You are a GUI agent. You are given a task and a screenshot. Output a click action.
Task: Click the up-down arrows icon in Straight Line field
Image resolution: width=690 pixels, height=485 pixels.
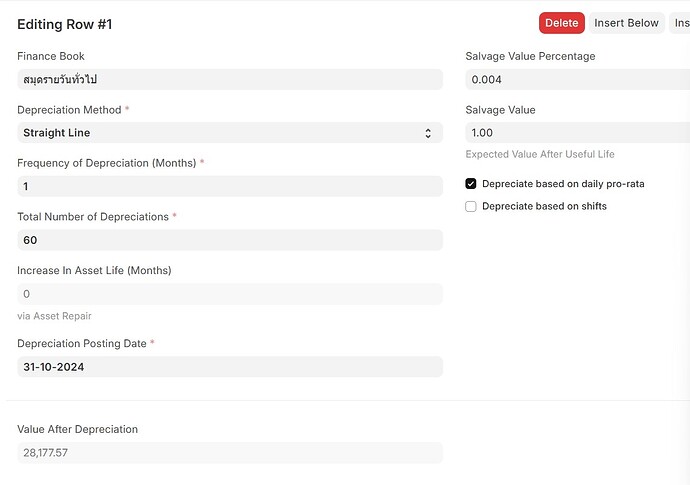click(428, 133)
